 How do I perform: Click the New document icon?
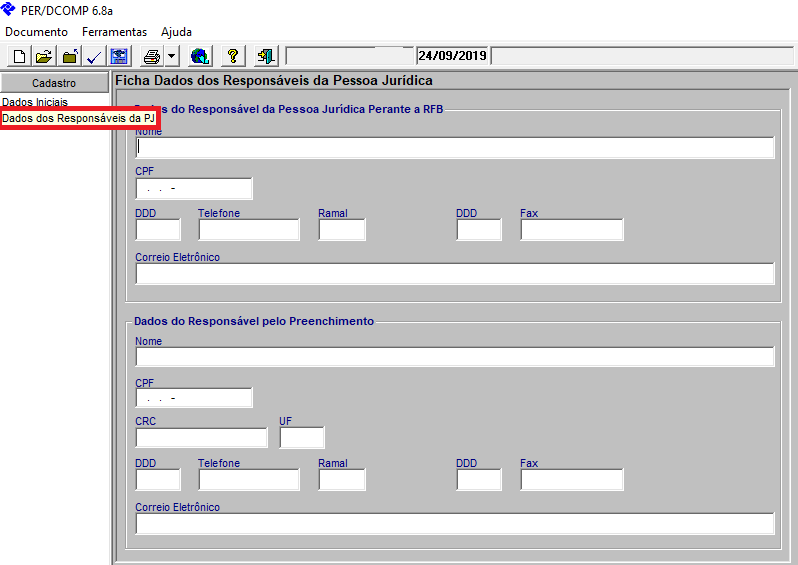(x=19, y=56)
